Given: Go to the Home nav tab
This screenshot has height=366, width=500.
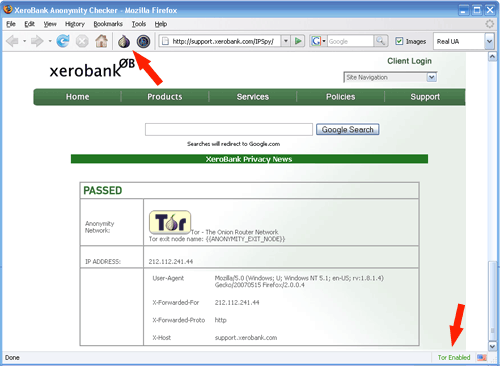Looking at the screenshot, I should click(x=77, y=97).
